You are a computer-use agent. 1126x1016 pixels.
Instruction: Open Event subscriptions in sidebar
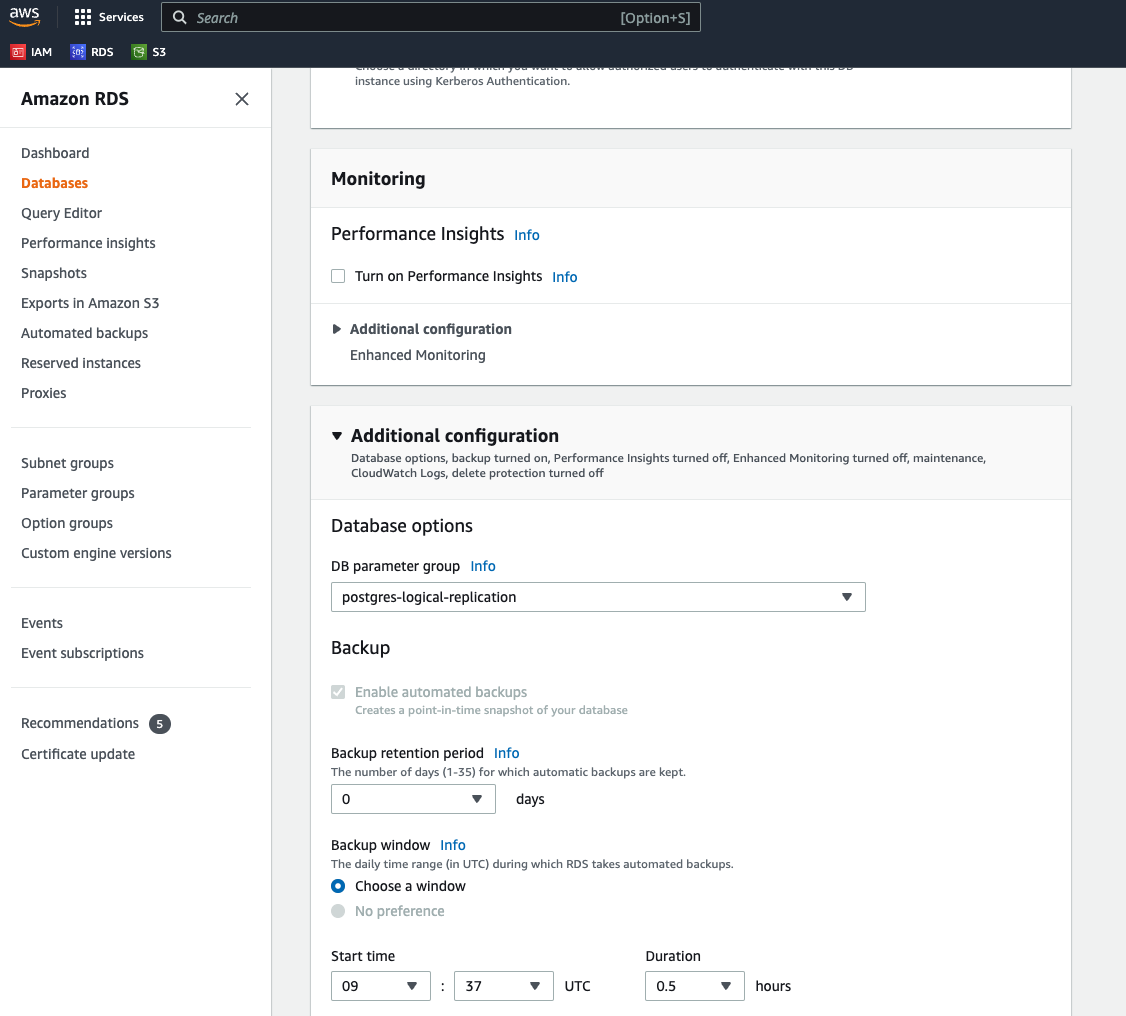click(x=83, y=653)
